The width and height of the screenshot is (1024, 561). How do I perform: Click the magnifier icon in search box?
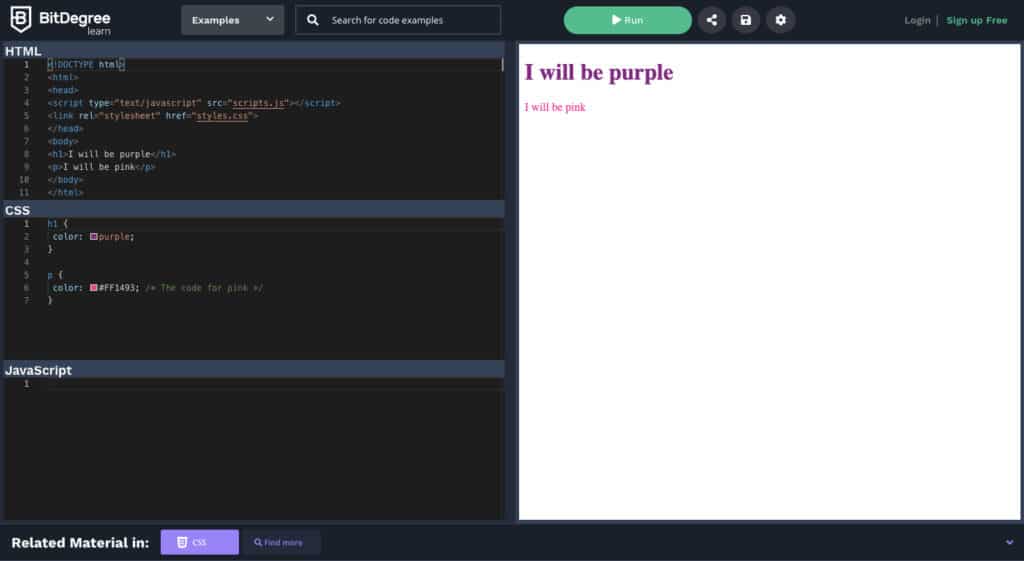point(313,20)
